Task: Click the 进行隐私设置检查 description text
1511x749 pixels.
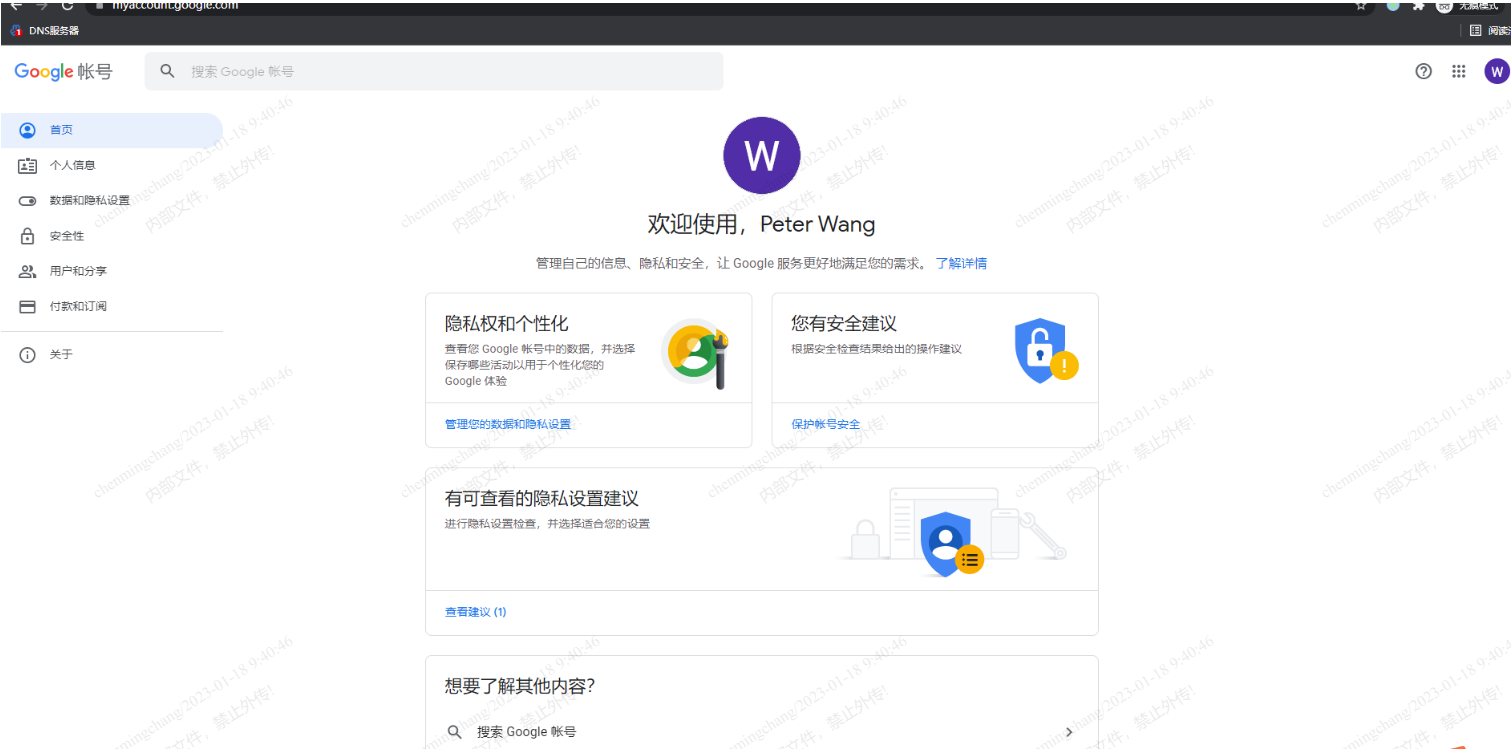Action: [x=547, y=524]
